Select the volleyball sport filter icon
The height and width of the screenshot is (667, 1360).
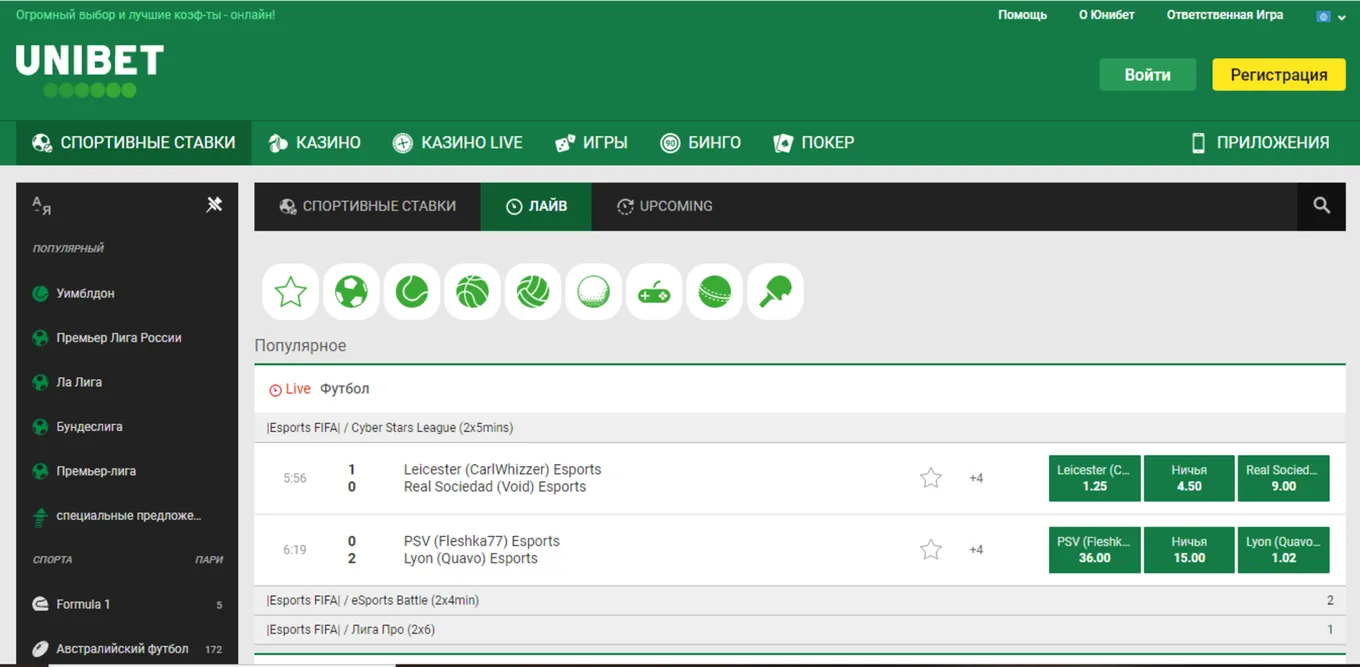tap(533, 292)
